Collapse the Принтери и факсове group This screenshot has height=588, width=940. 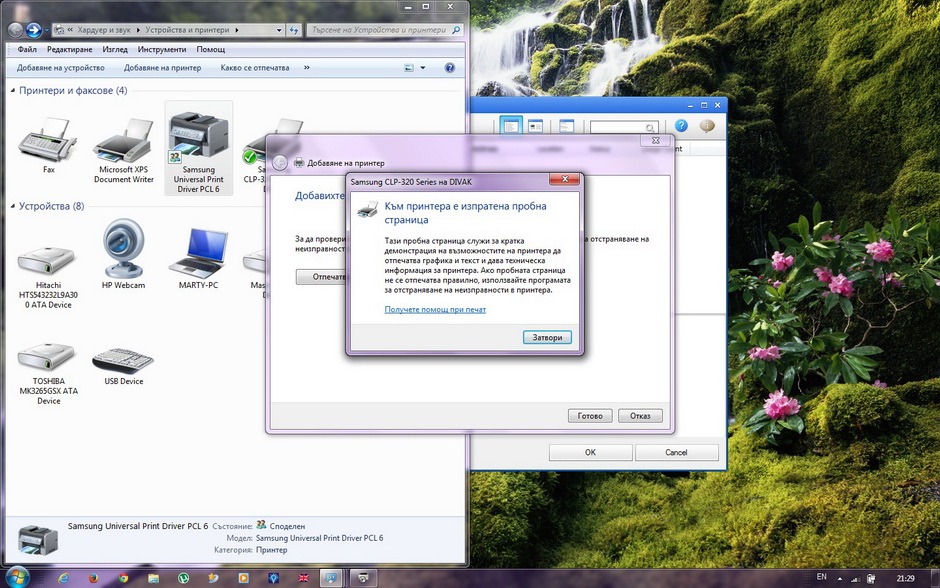click(13, 91)
